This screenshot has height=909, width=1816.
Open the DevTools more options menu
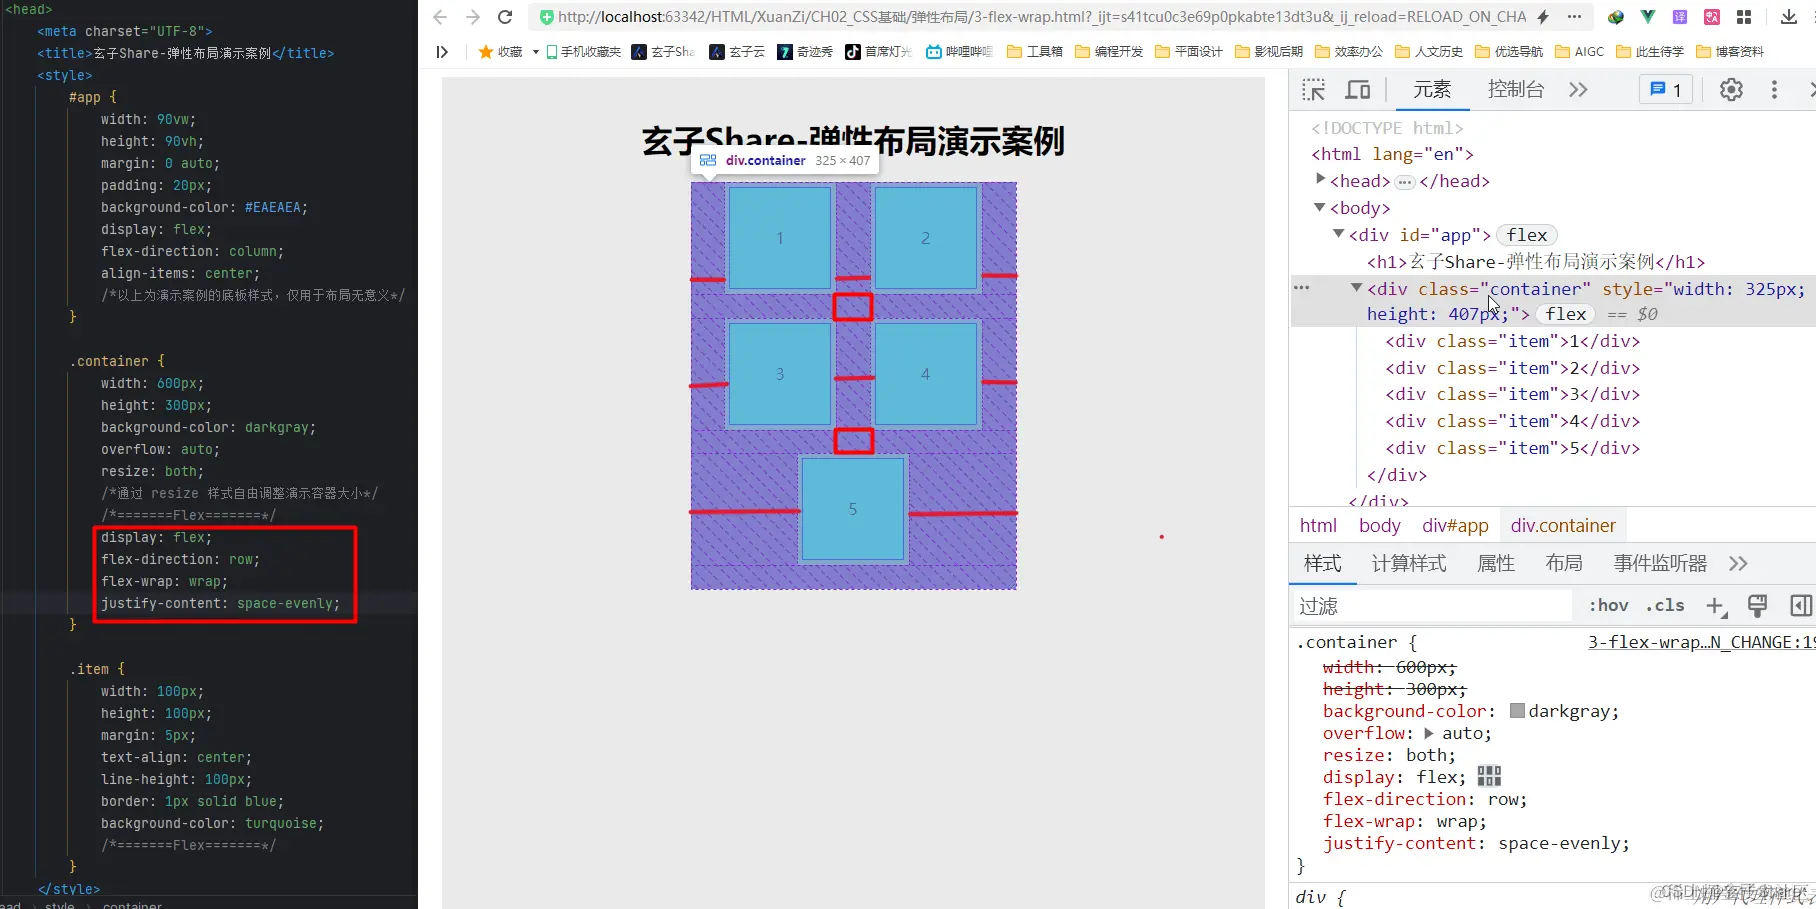pos(1773,89)
